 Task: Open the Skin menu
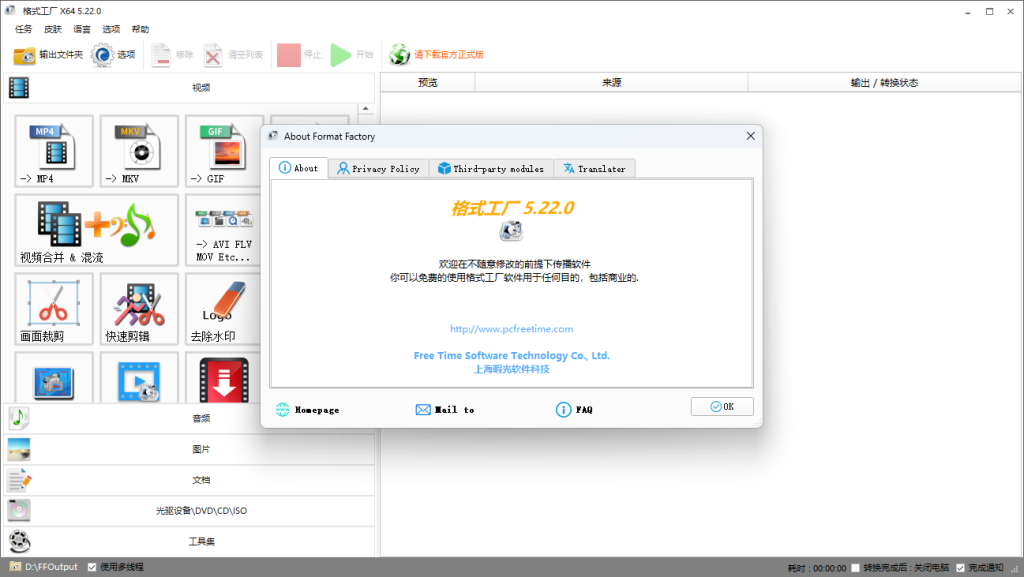tap(53, 29)
